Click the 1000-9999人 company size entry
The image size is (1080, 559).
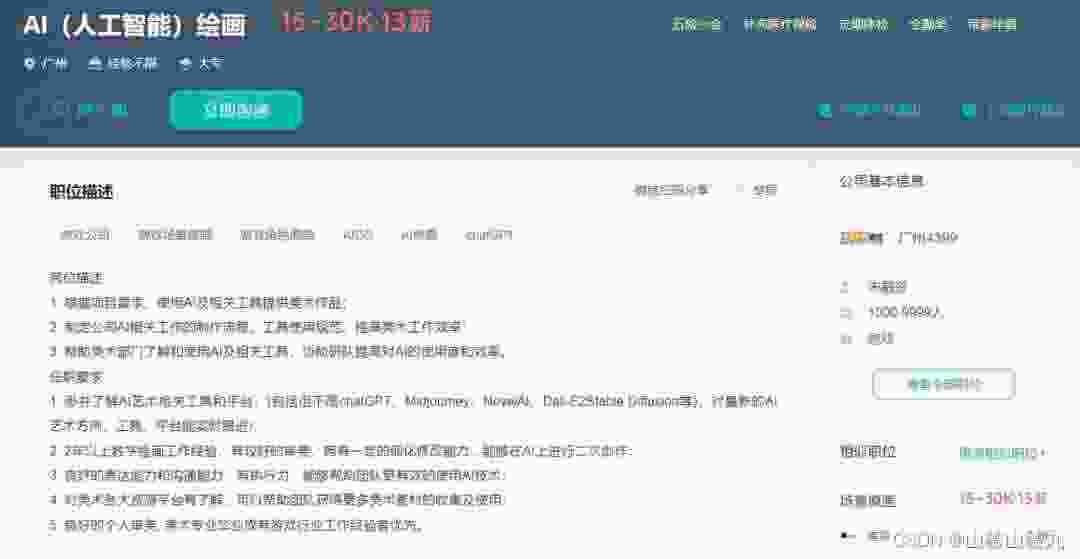905,313
